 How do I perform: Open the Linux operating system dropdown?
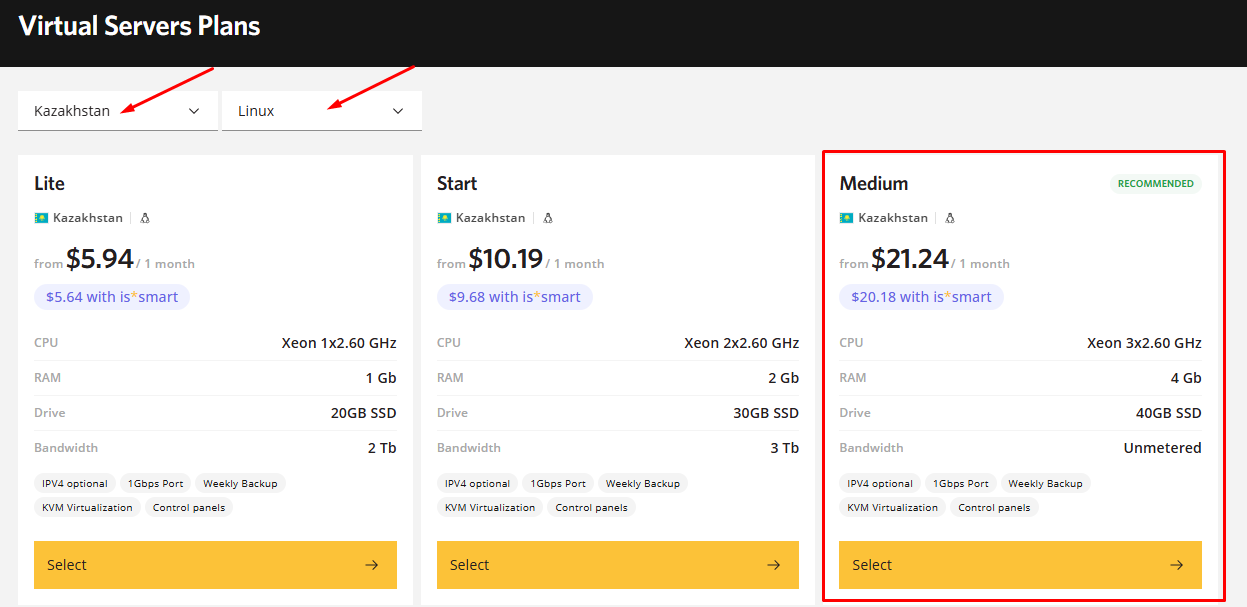(321, 111)
